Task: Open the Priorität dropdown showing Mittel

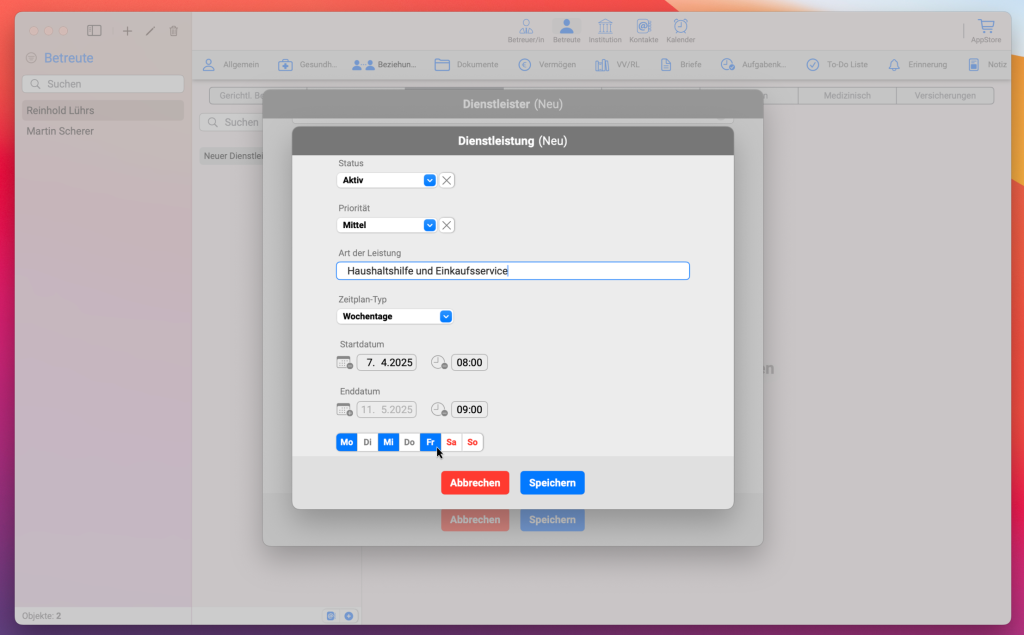Action: tap(387, 225)
